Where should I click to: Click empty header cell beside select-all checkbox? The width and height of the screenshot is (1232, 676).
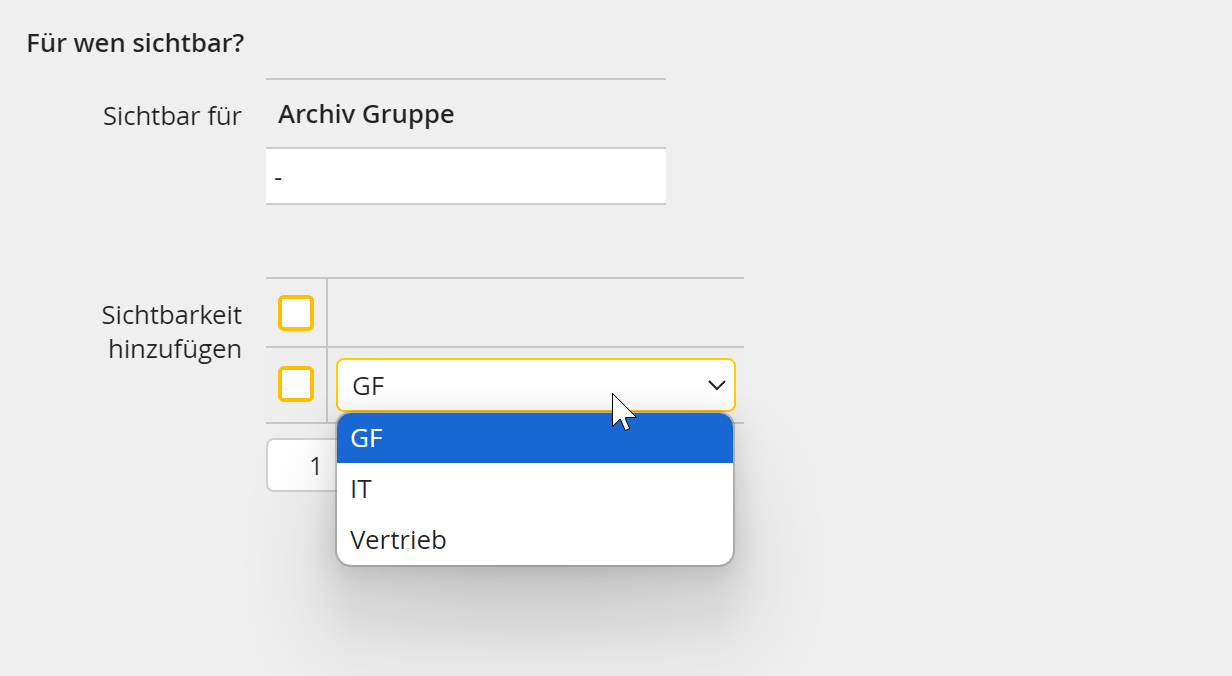[x=536, y=313]
